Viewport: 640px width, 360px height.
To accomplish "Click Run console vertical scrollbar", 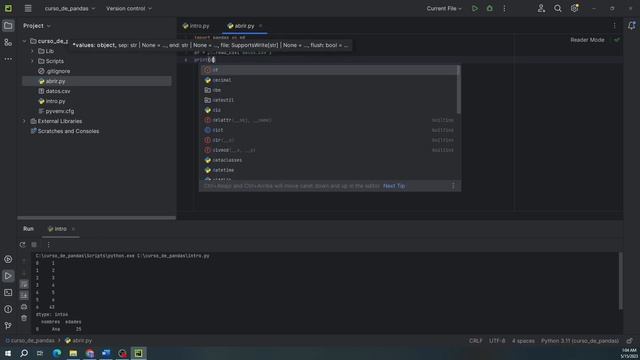I will [x=620, y=281].
